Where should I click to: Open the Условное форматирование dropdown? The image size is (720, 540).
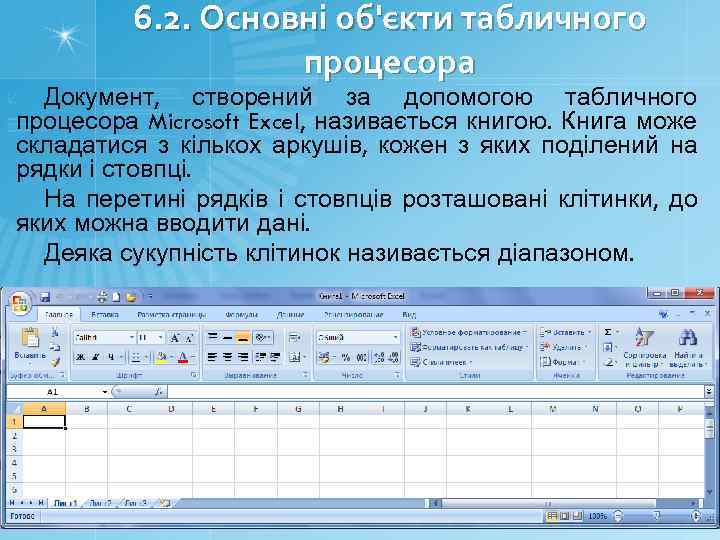point(468,332)
